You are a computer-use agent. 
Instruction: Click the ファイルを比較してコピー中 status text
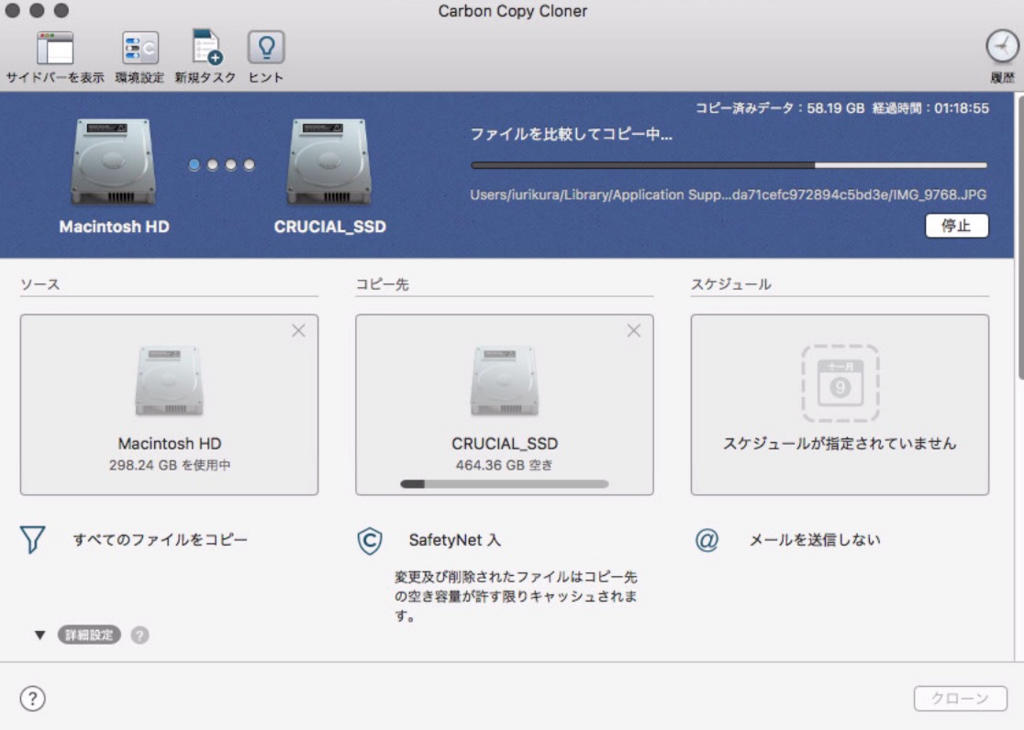(x=571, y=135)
